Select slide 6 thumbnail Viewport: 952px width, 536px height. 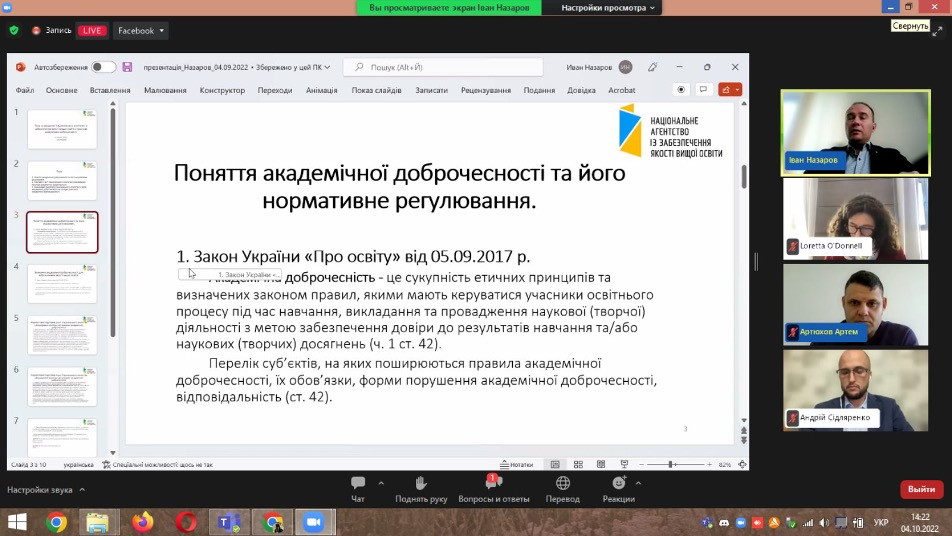(62, 387)
